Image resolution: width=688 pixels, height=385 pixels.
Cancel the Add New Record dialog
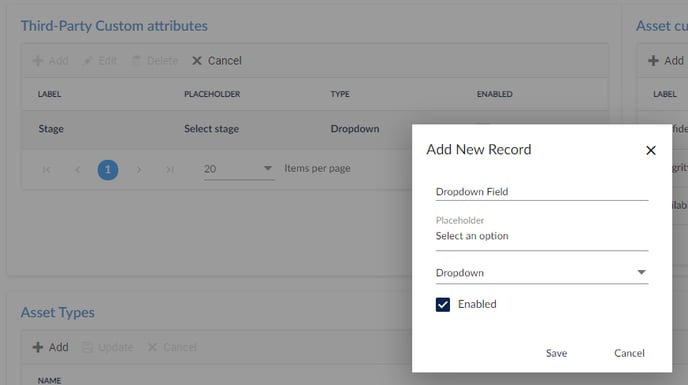pyautogui.click(x=629, y=353)
